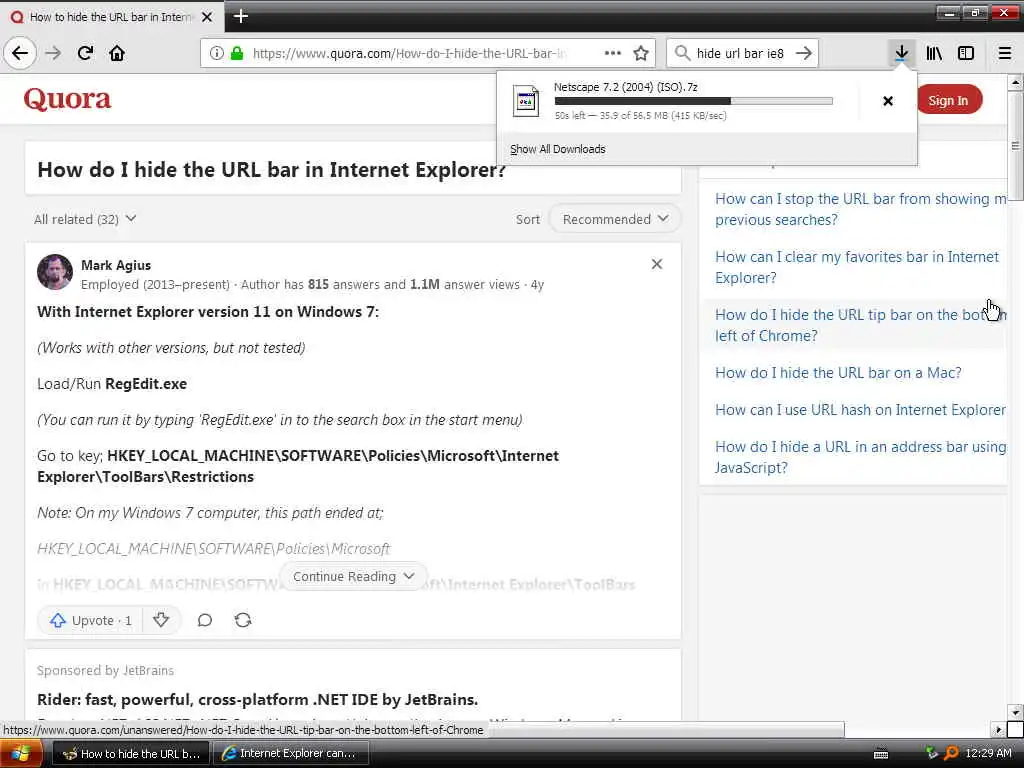This screenshot has width=1024, height=768.
Task: Open 'clear my favorites bar' question
Action: [x=857, y=267]
